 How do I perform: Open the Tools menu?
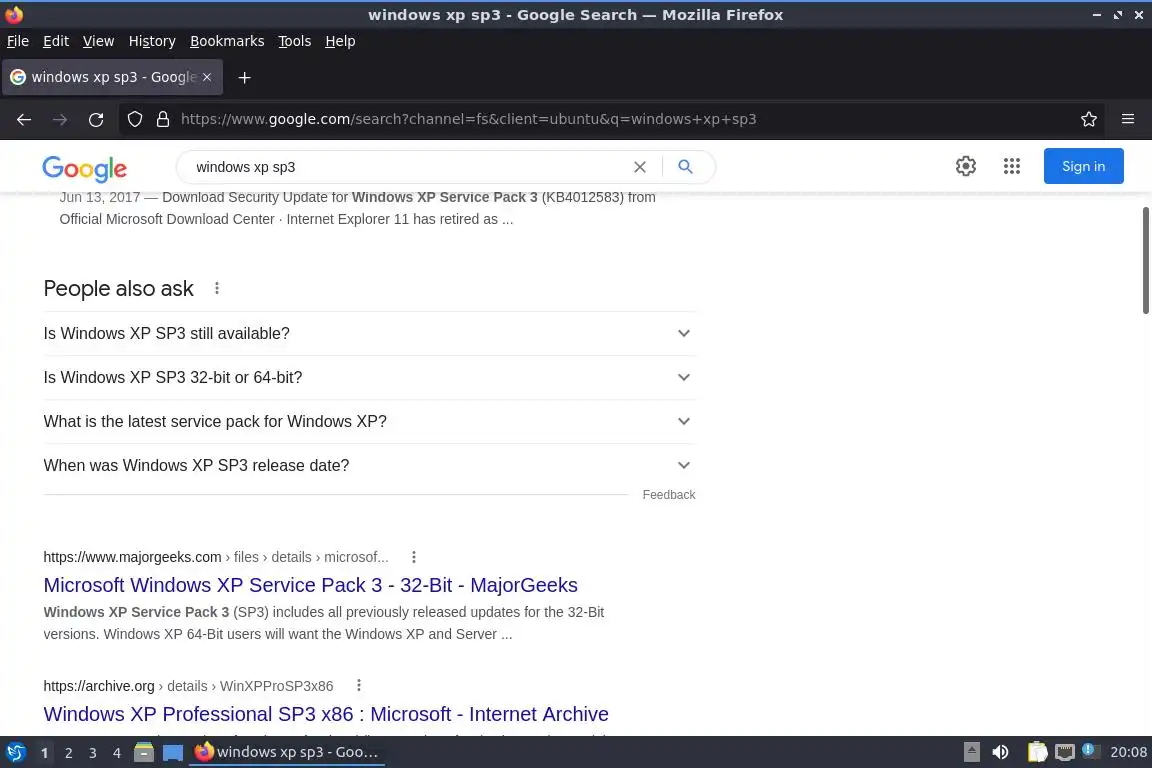pyautogui.click(x=295, y=41)
